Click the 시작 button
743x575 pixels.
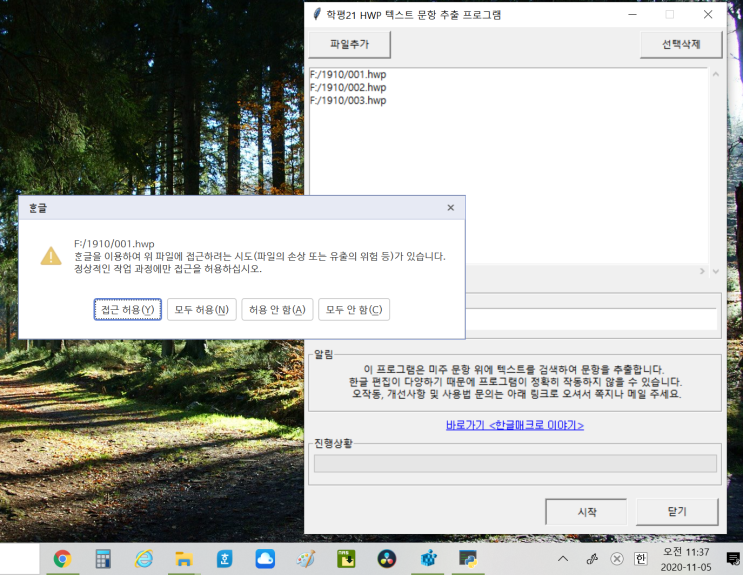[587, 511]
